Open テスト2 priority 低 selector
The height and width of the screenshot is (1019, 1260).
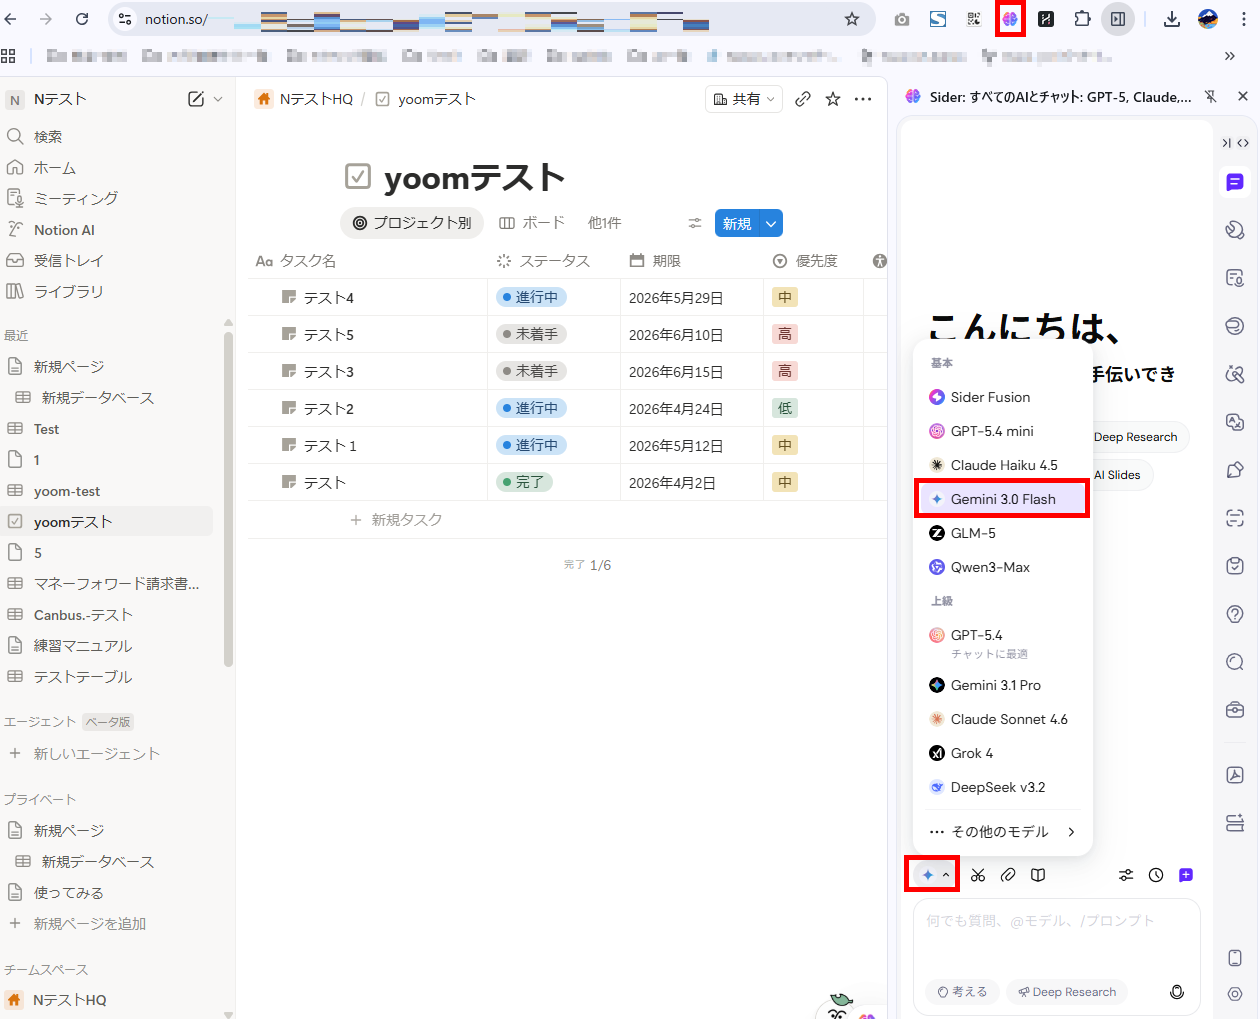(x=785, y=408)
